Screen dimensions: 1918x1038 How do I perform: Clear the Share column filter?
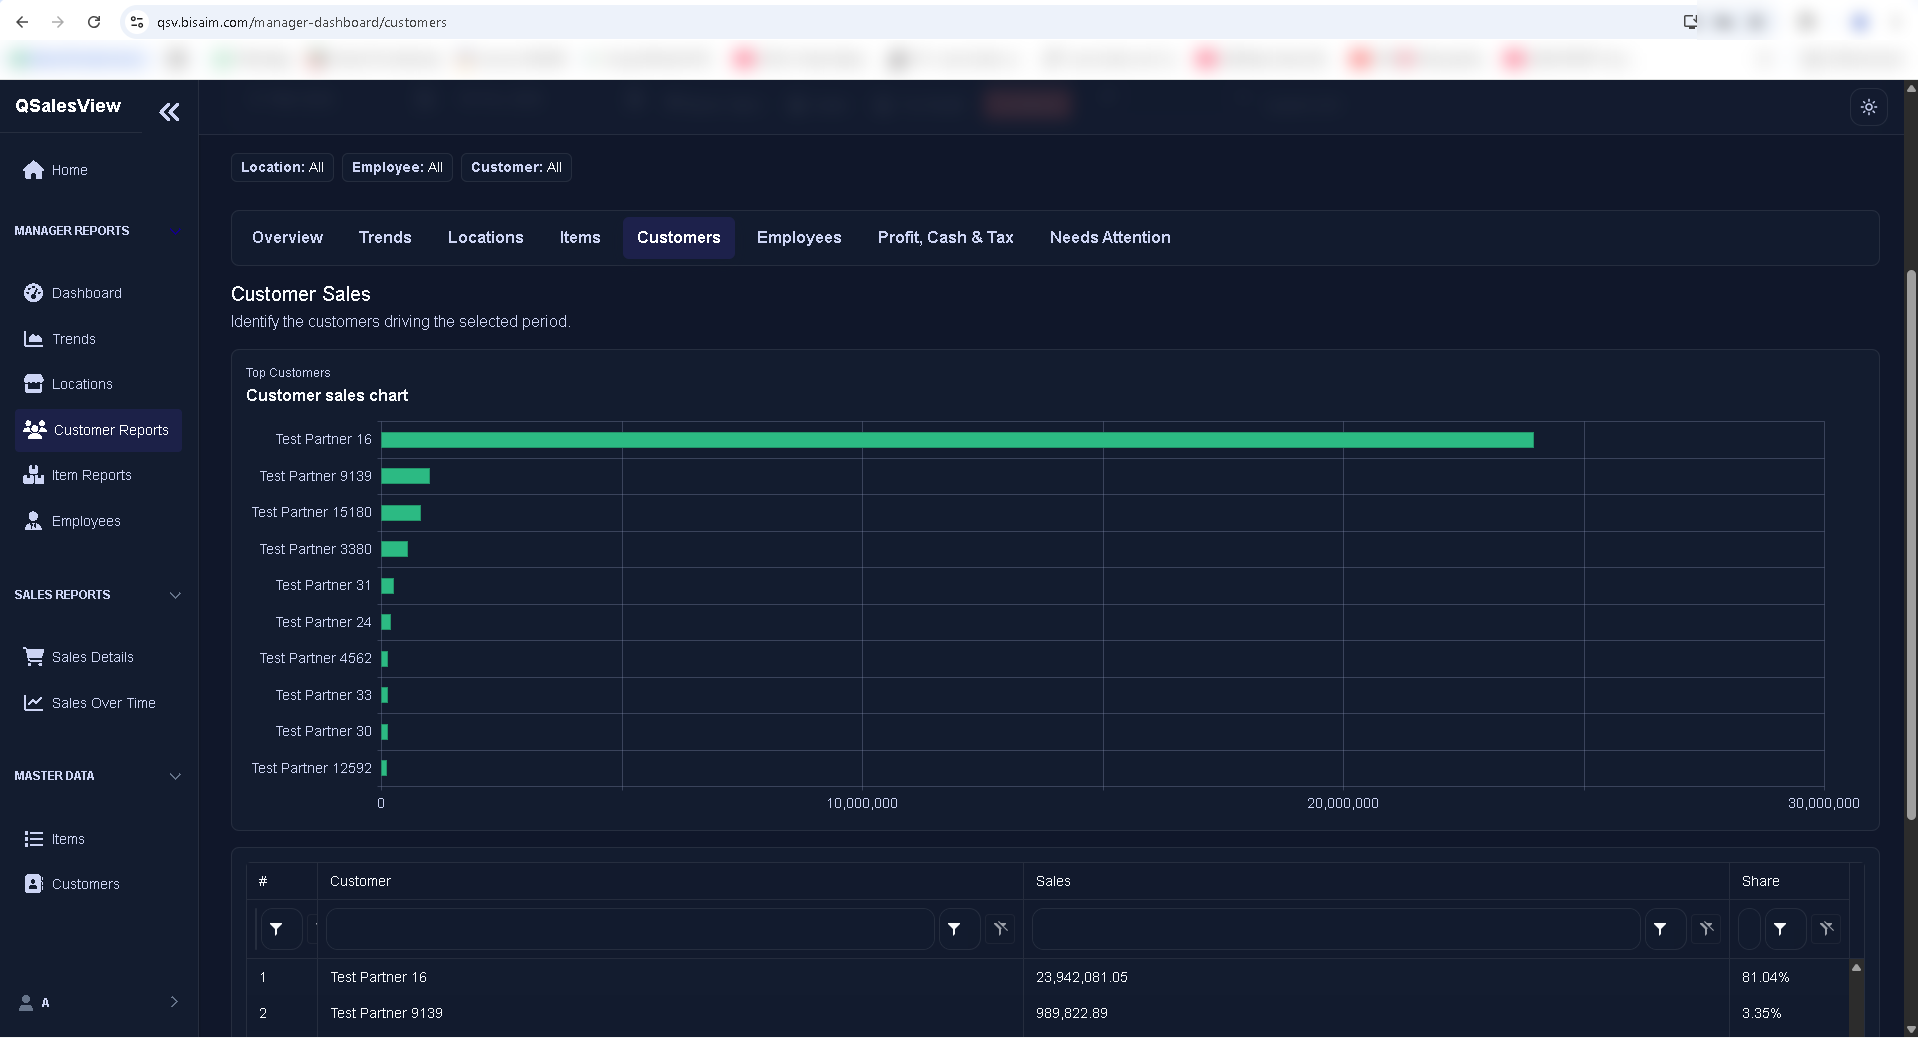(x=1826, y=929)
